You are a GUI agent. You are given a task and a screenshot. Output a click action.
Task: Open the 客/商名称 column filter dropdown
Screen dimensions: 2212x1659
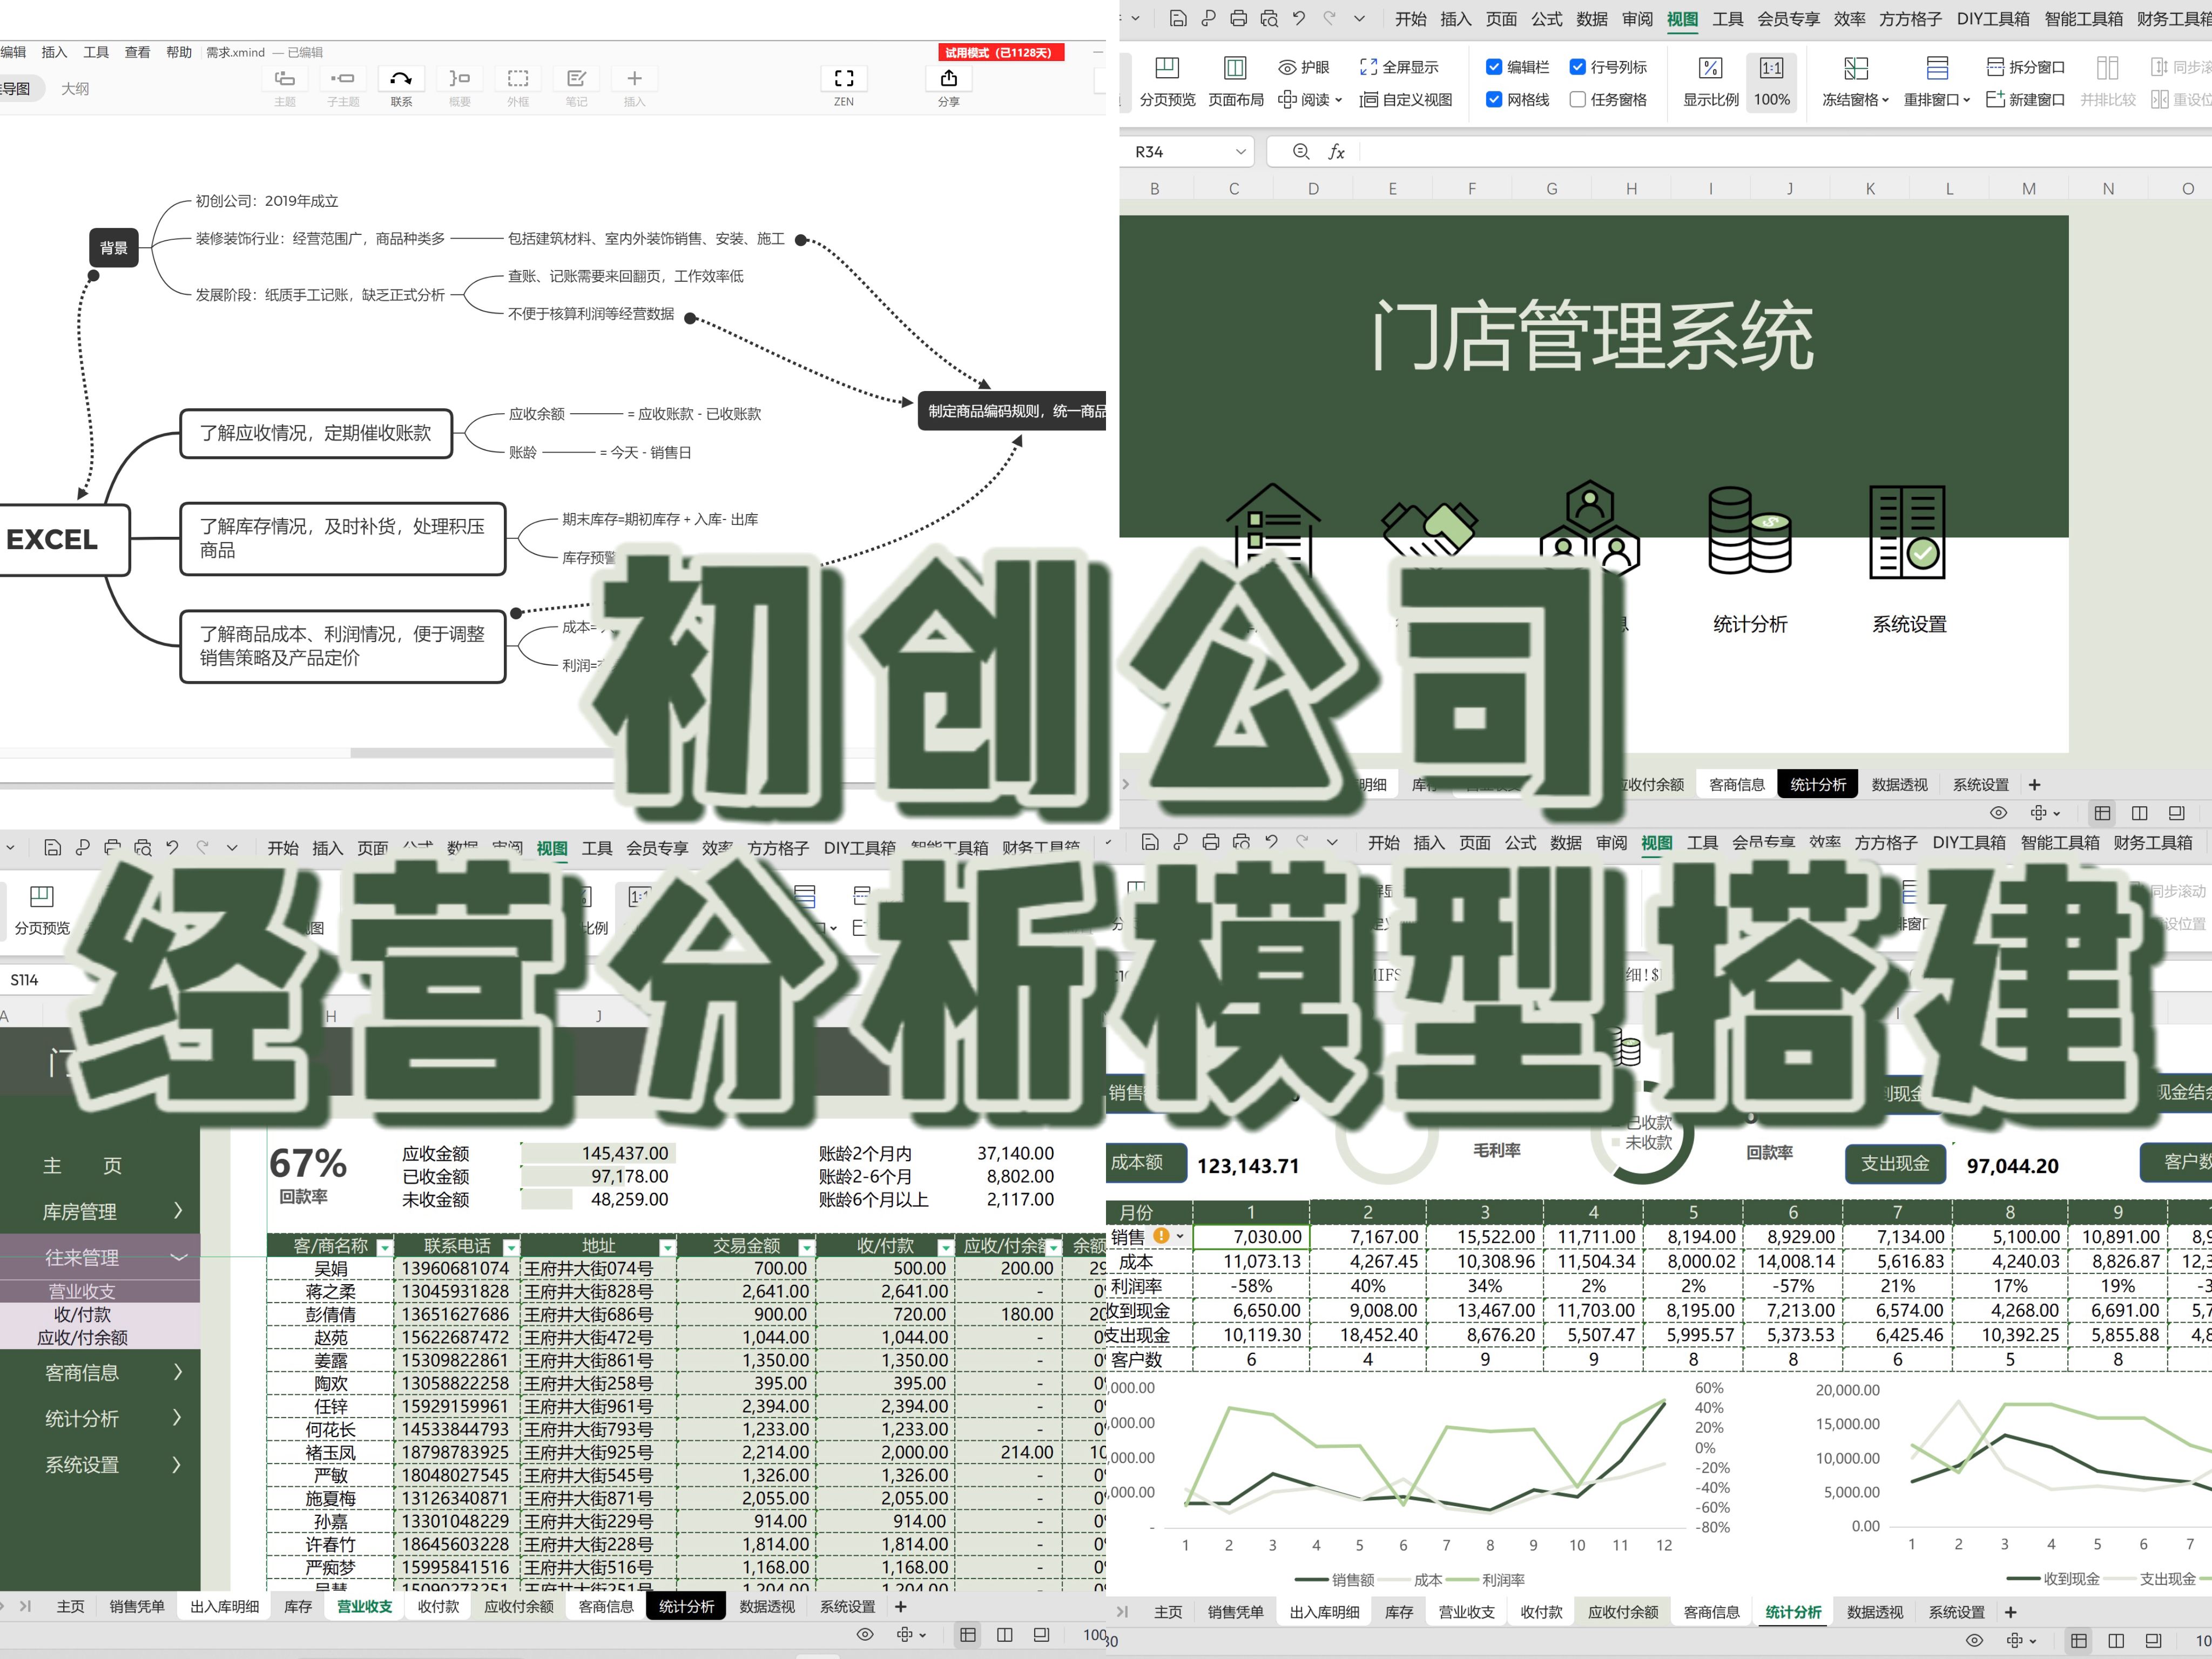pos(386,1247)
